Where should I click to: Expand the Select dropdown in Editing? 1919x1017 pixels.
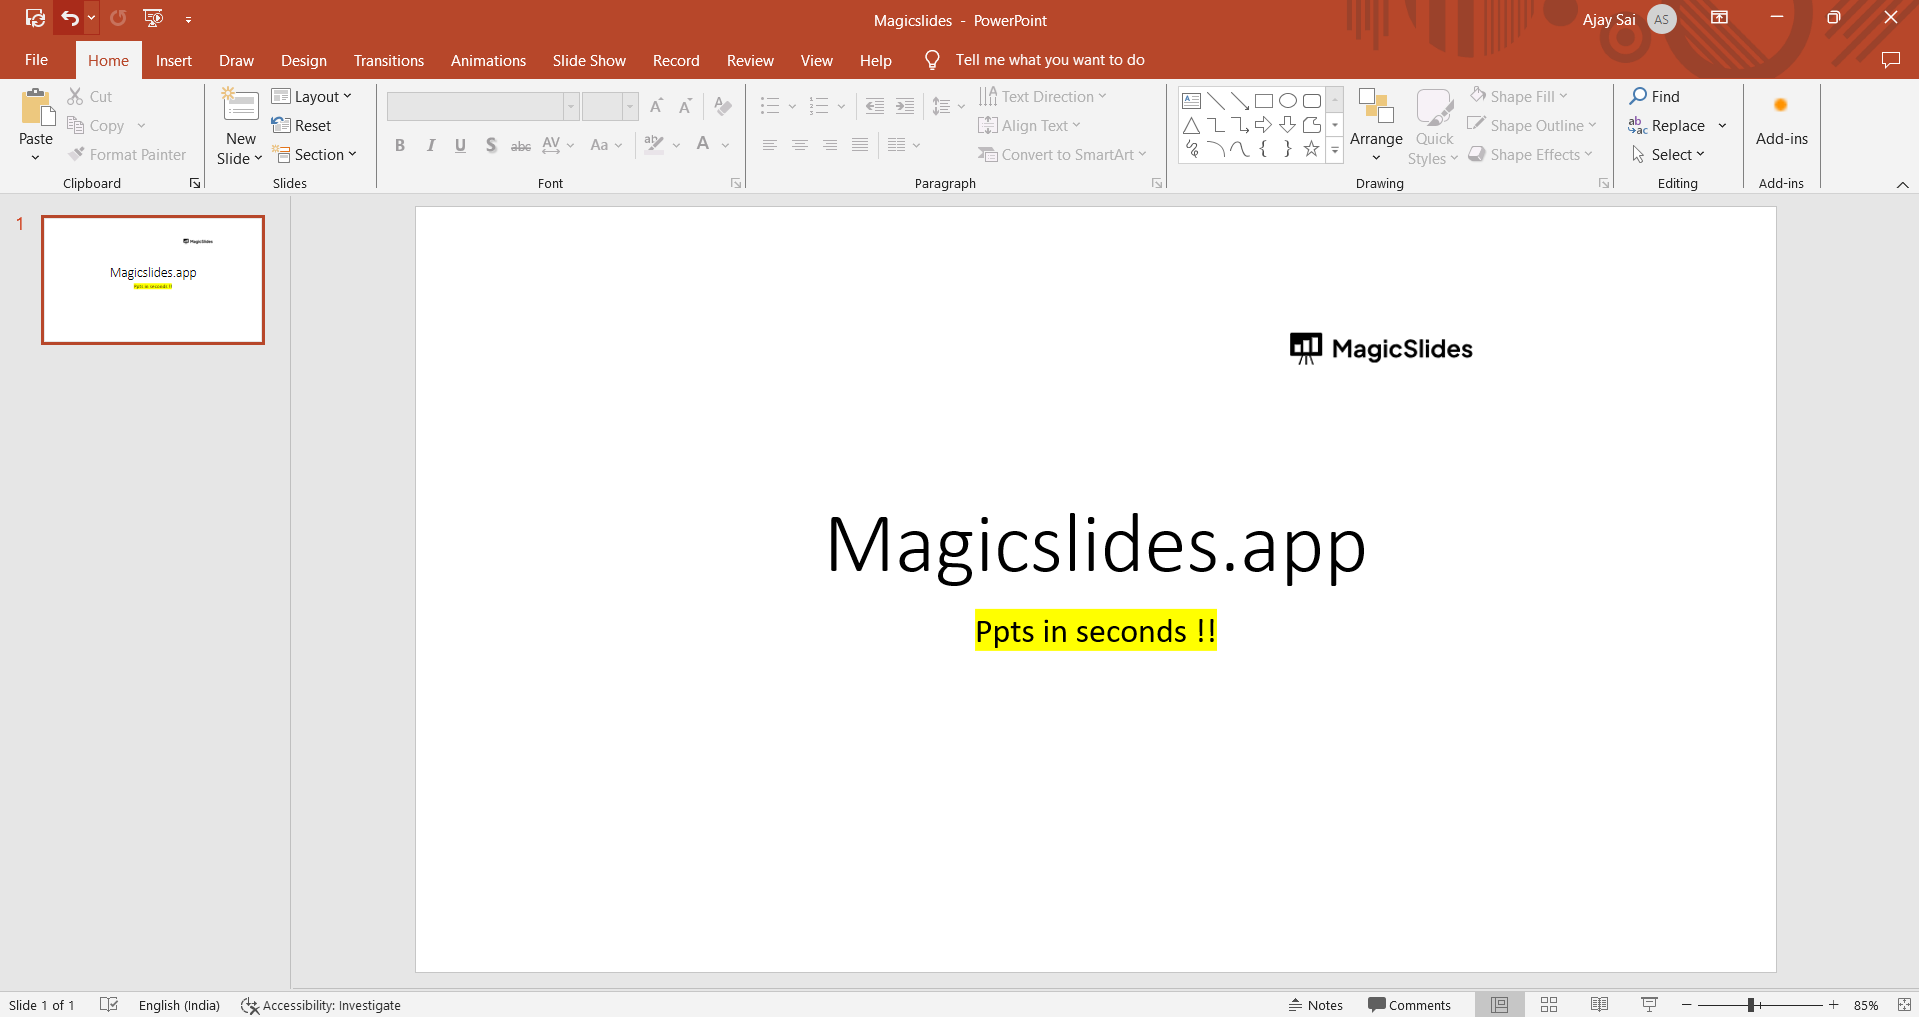point(1669,154)
